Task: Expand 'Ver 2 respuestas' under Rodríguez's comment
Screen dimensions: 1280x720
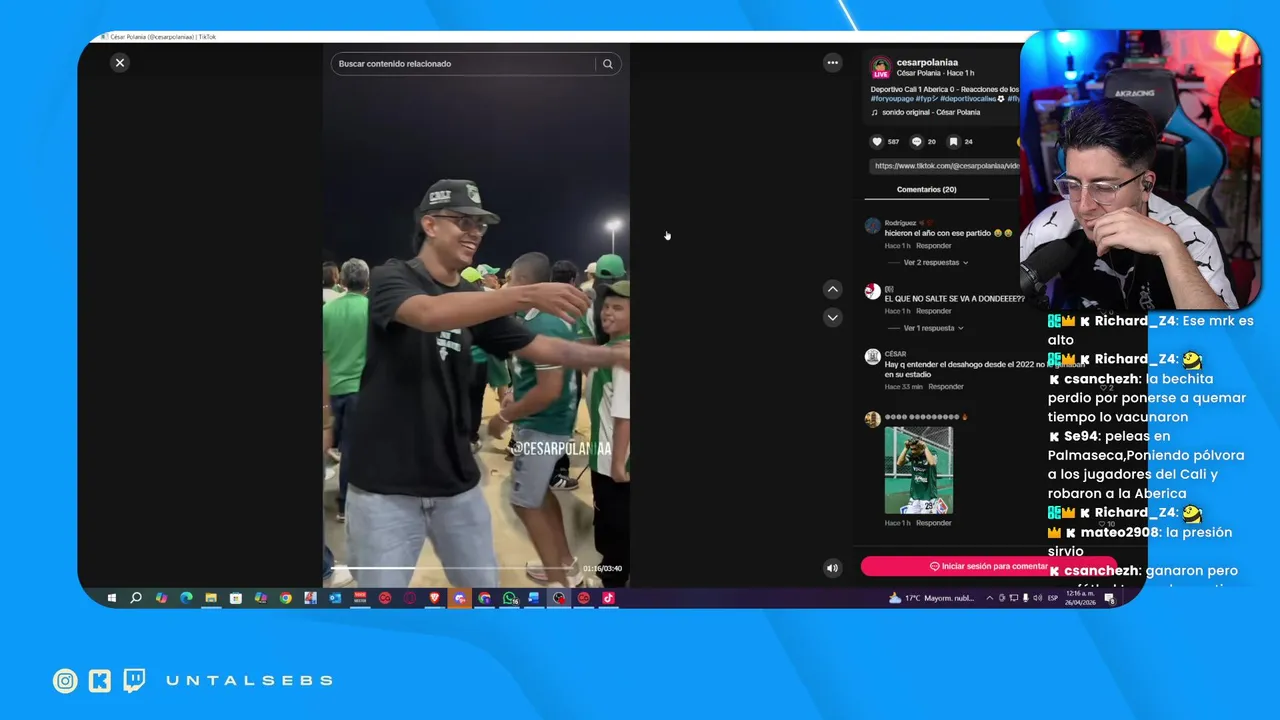Action: point(935,263)
